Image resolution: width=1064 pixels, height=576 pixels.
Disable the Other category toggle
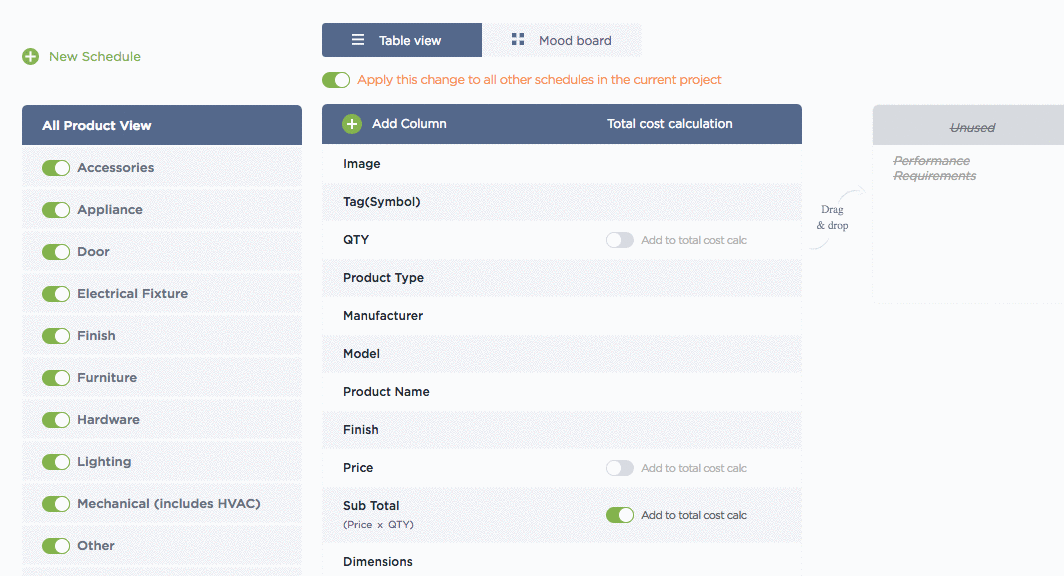pos(56,546)
